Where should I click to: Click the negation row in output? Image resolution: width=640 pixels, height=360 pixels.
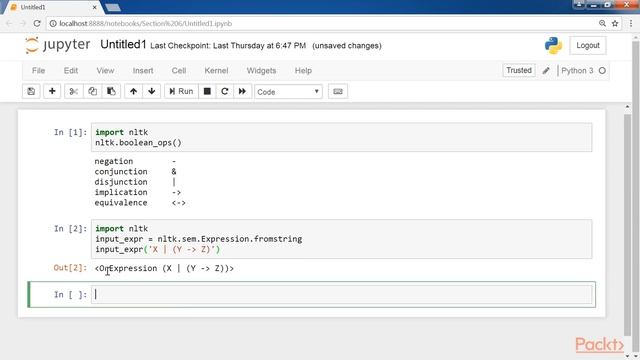(x=135, y=161)
